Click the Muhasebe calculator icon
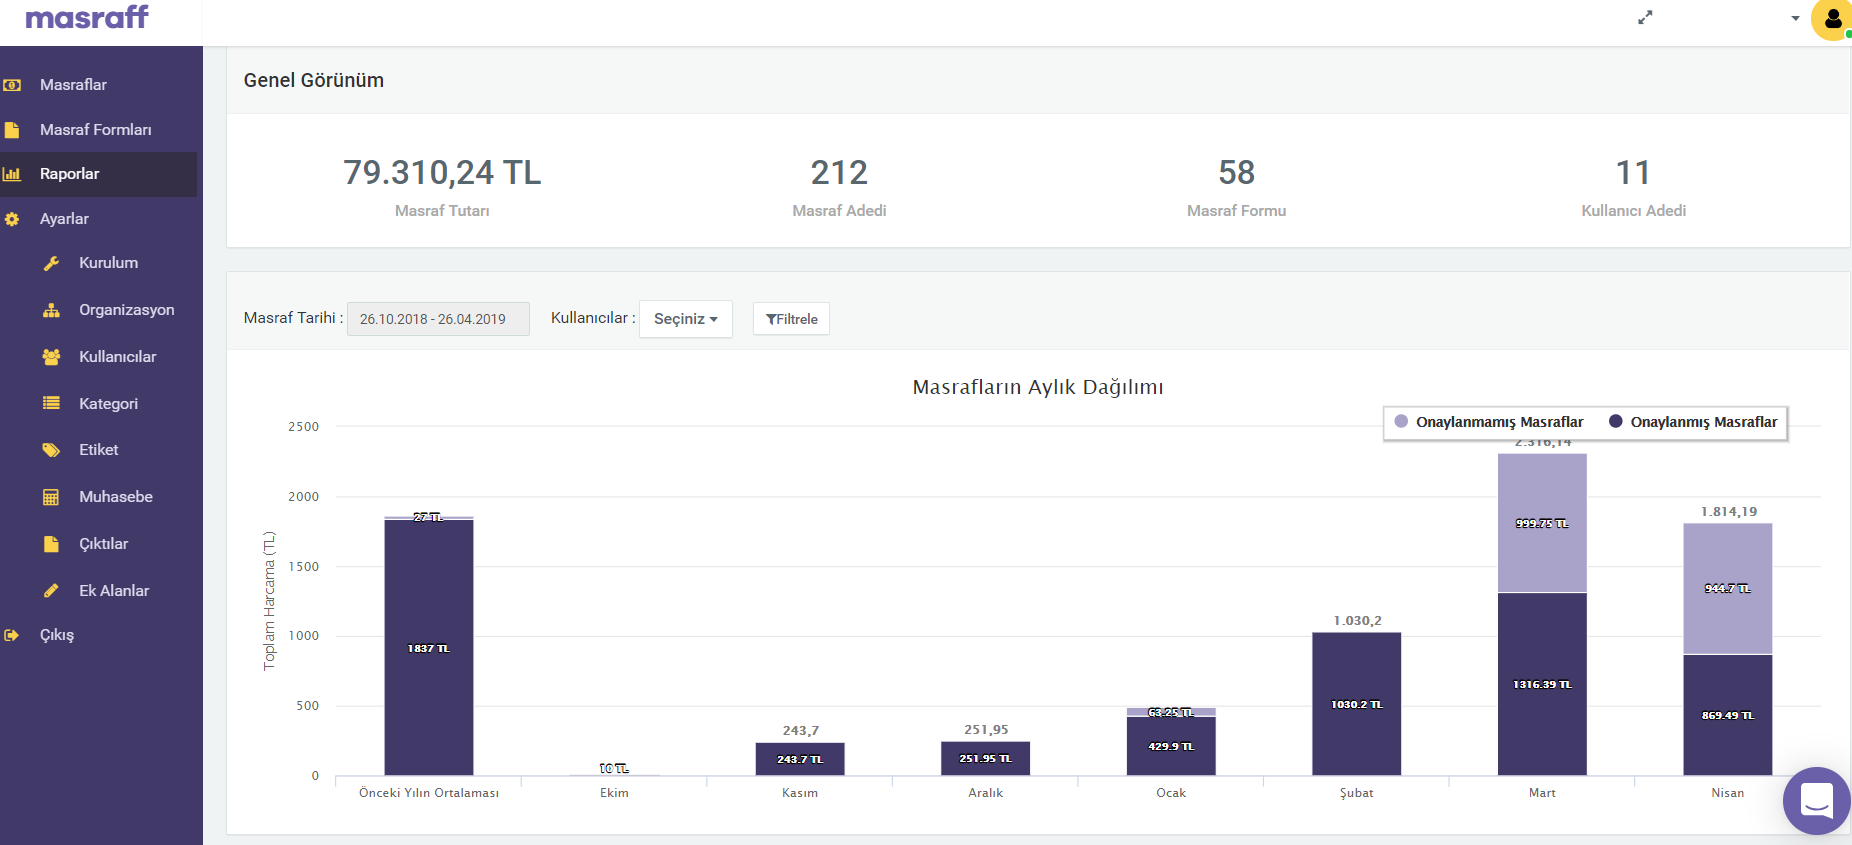Screen dimensions: 1852x845 click(x=51, y=497)
